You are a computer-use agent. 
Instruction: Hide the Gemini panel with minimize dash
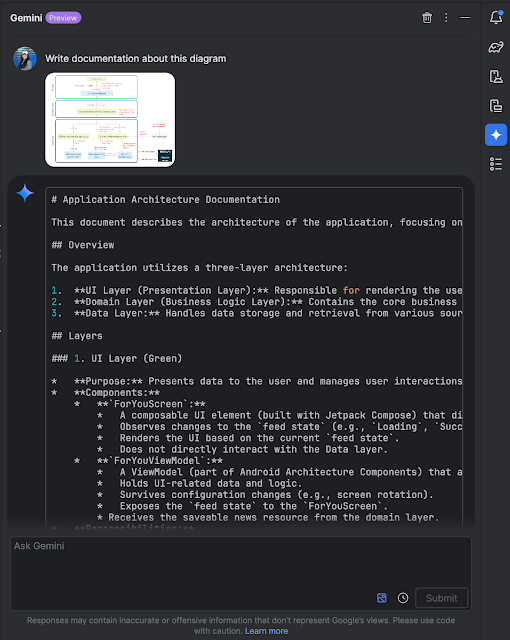465,18
